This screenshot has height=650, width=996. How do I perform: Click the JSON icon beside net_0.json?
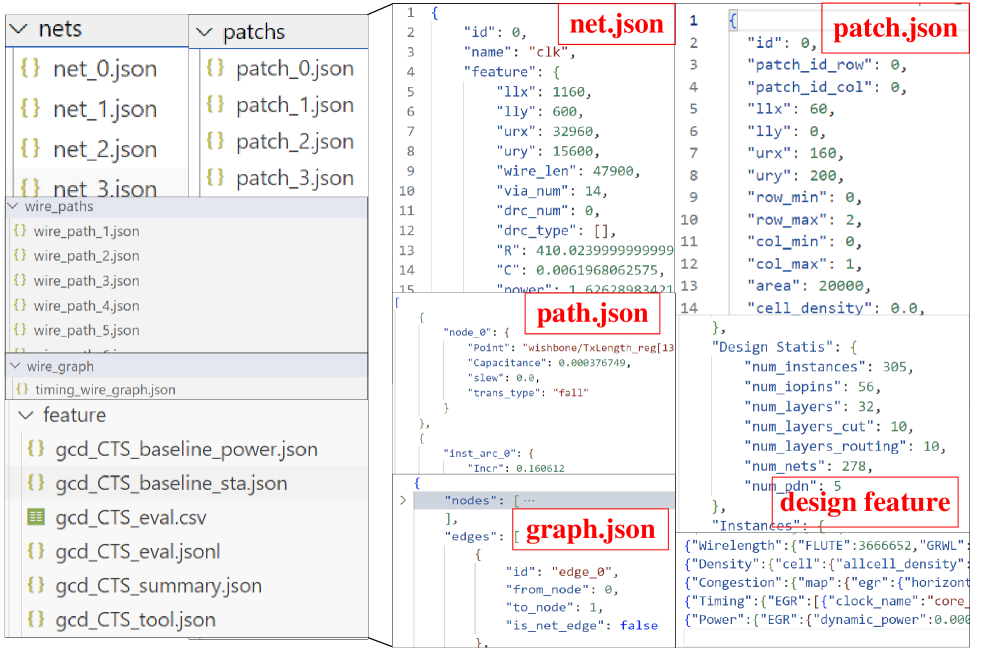tap(30, 70)
